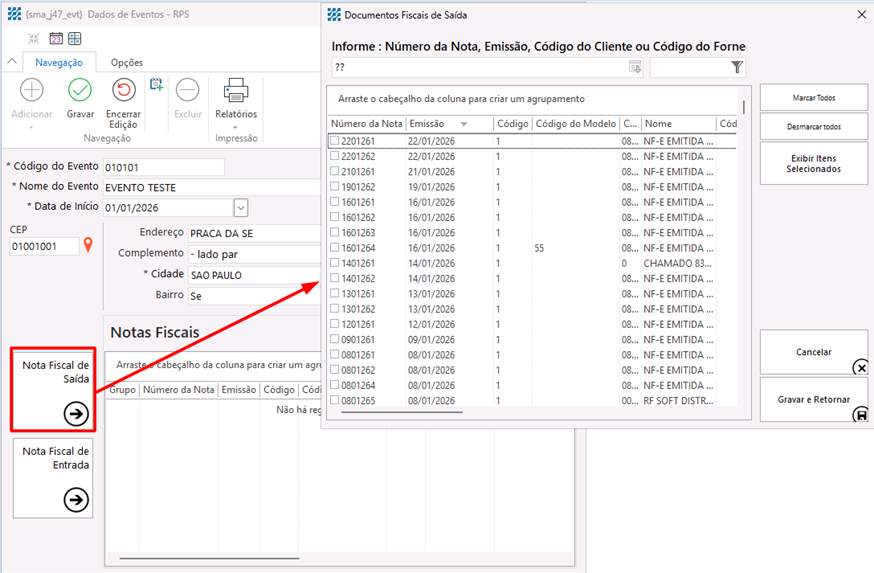Open the Data de Início date dropdown

click(x=240, y=207)
